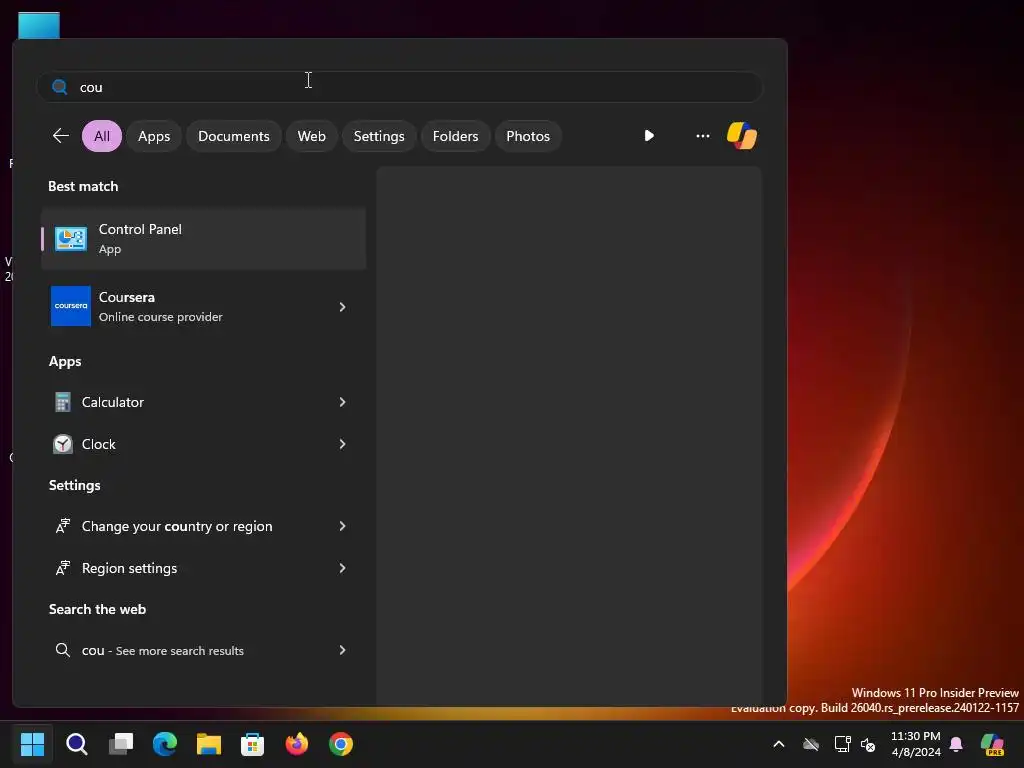Launch Firefox from taskbar
This screenshot has width=1024, height=768.
point(296,744)
